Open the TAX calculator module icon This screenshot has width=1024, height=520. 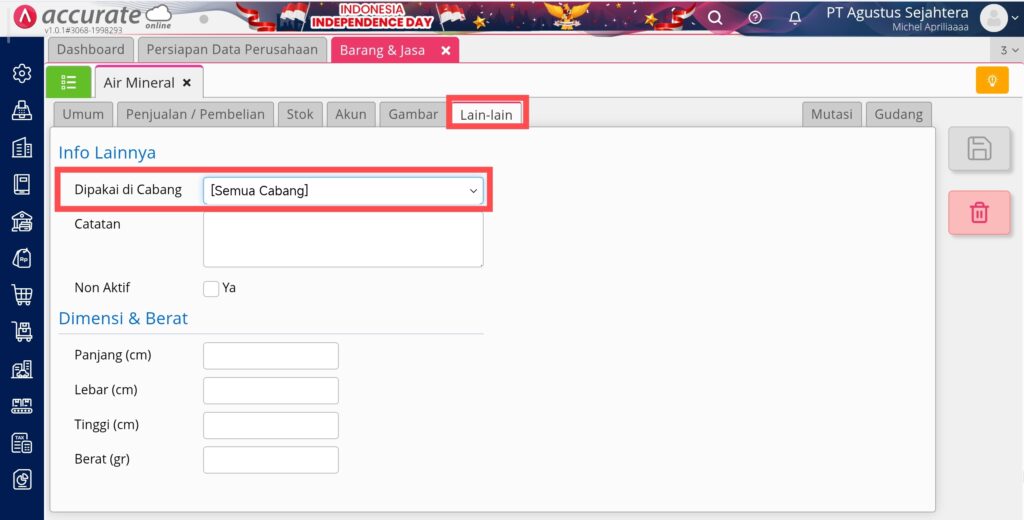tap(22, 444)
